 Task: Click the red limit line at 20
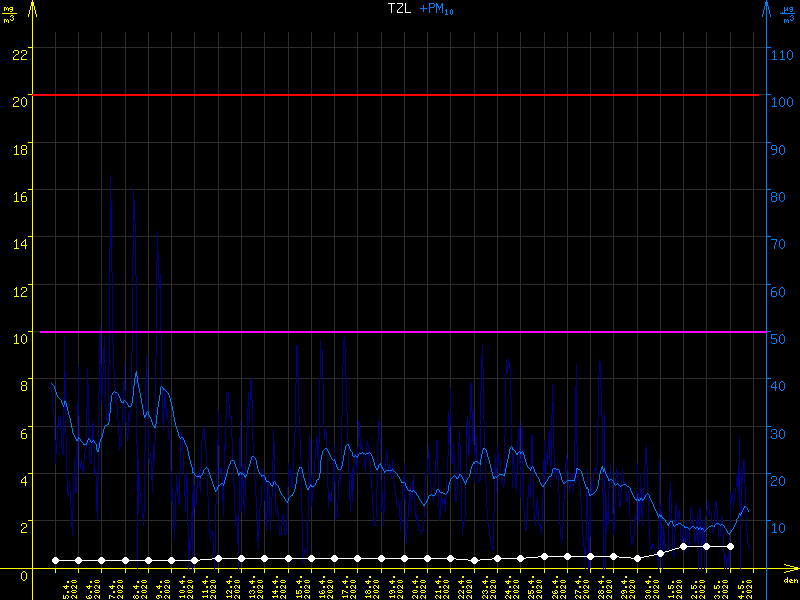(400, 95)
